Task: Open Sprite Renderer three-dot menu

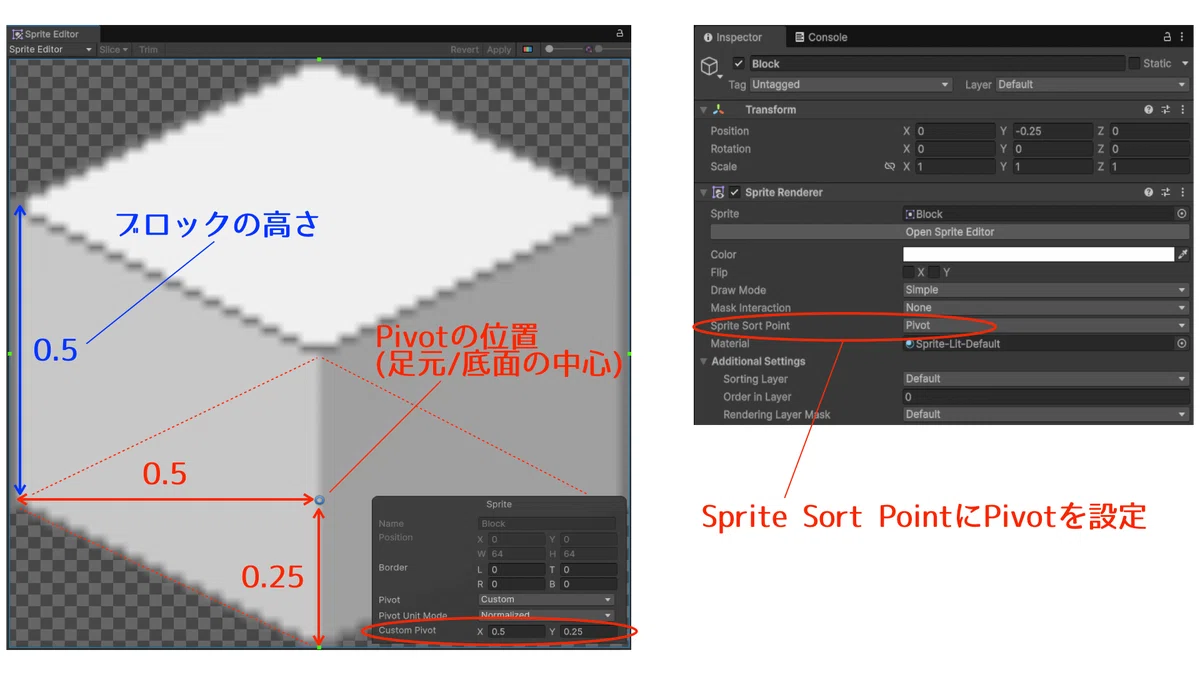Action: click(x=1183, y=192)
